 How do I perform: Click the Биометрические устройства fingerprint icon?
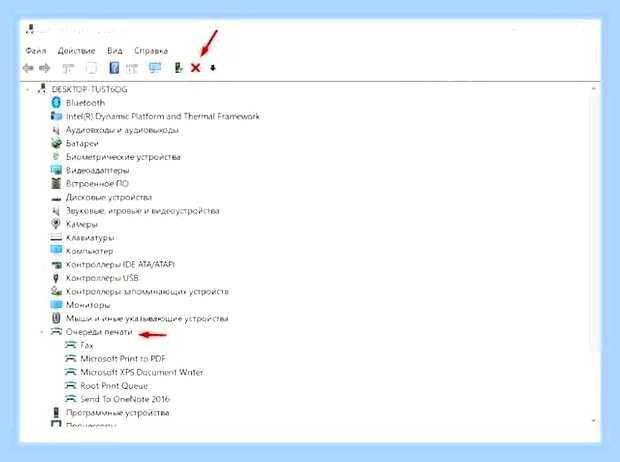(x=56, y=157)
